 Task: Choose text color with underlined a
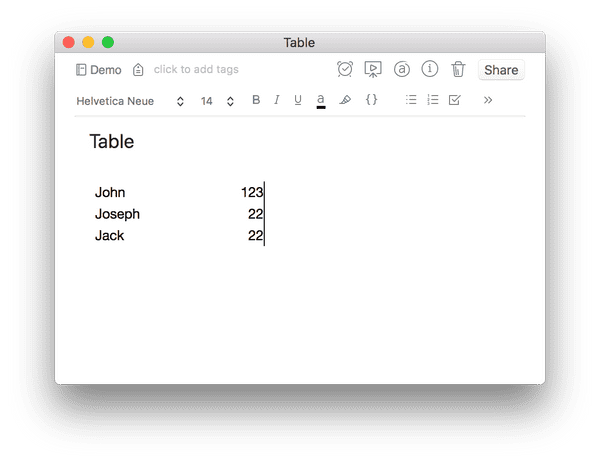(321, 101)
